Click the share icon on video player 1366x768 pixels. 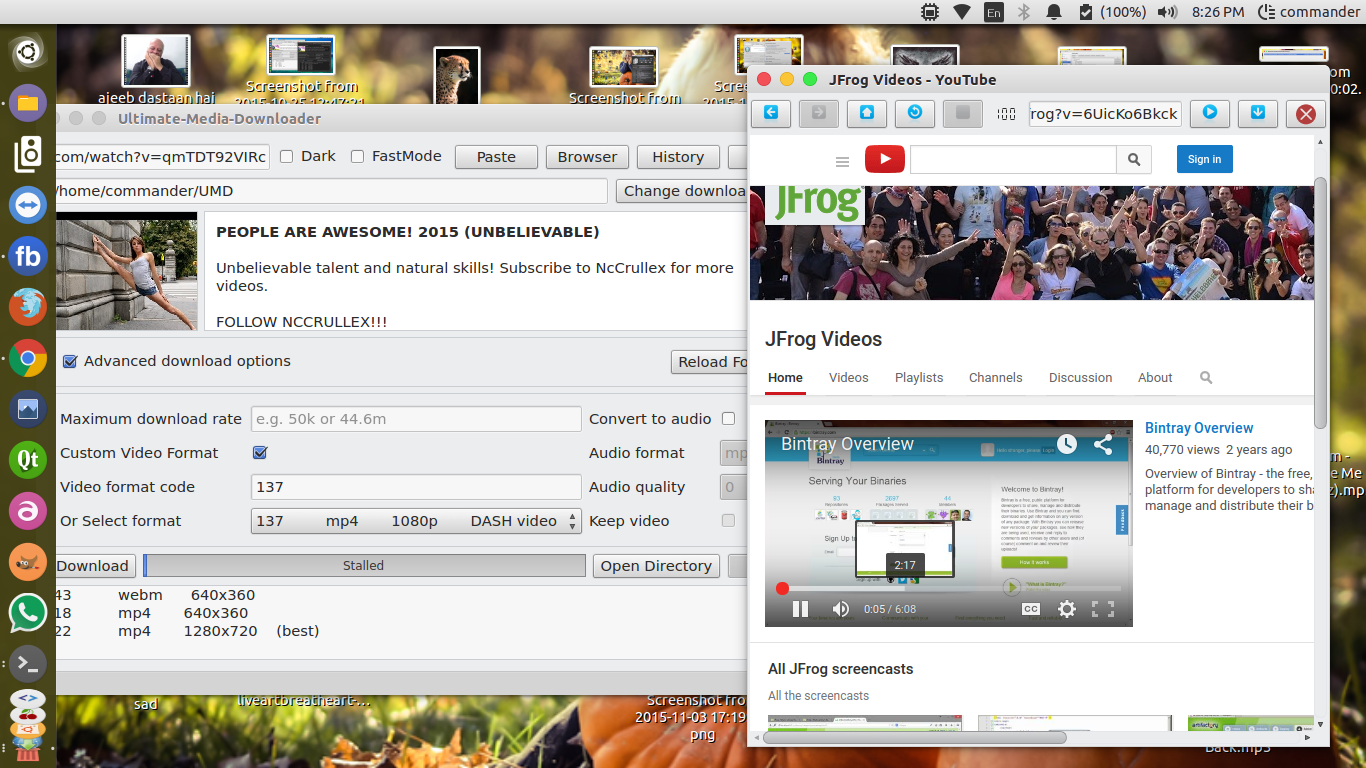(x=1103, y=445)
